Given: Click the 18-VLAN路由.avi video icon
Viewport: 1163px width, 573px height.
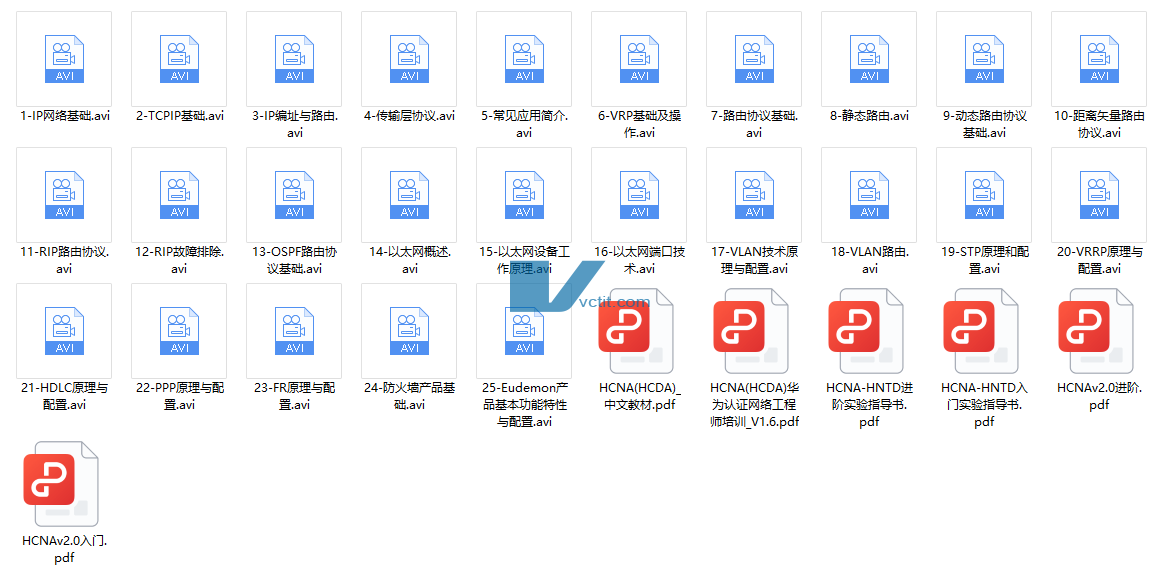Looking at the screenshot, I should pyautogui.click(x=869, y=195).
